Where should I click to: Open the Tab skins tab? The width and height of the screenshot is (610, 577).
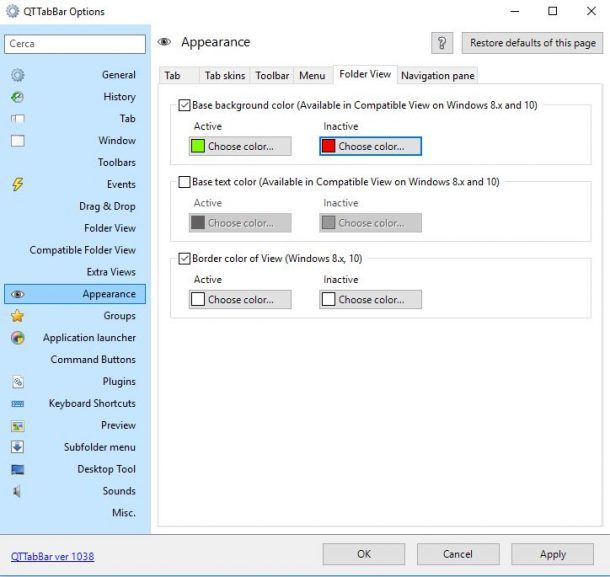225,75
